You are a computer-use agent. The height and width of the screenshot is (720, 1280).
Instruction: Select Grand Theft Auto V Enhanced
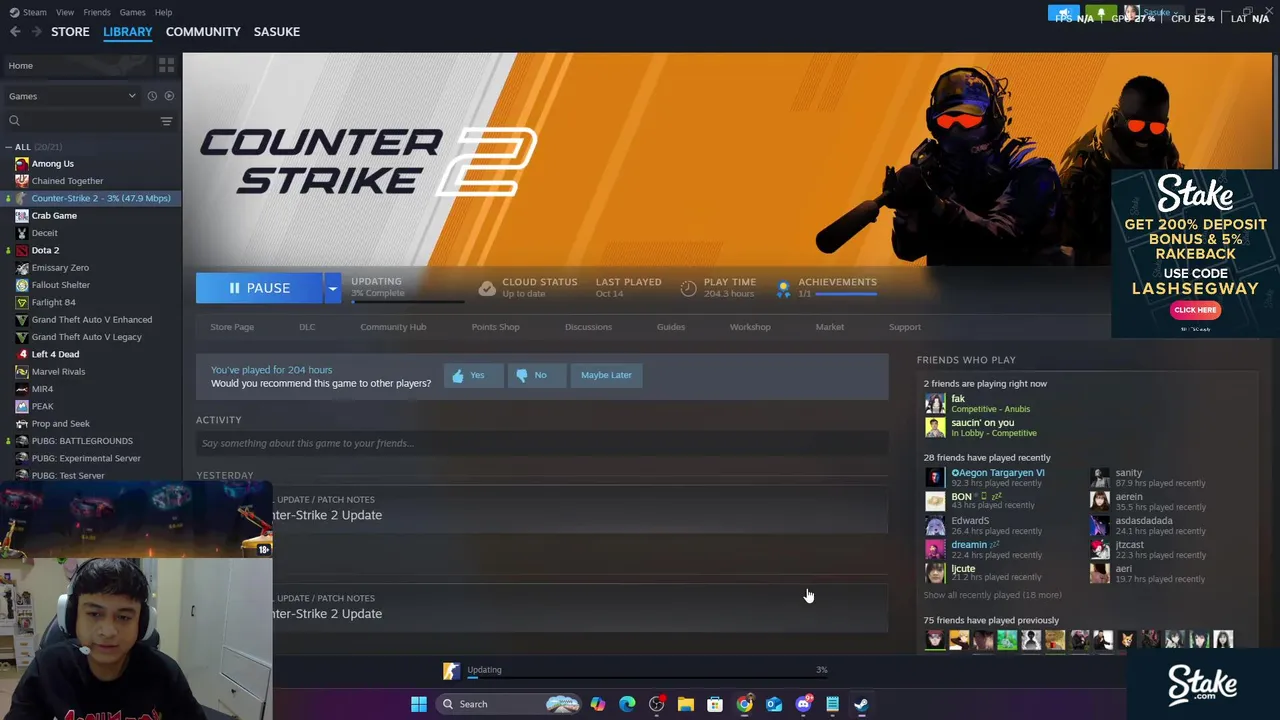pyautogui.click(x=91, y=320)
